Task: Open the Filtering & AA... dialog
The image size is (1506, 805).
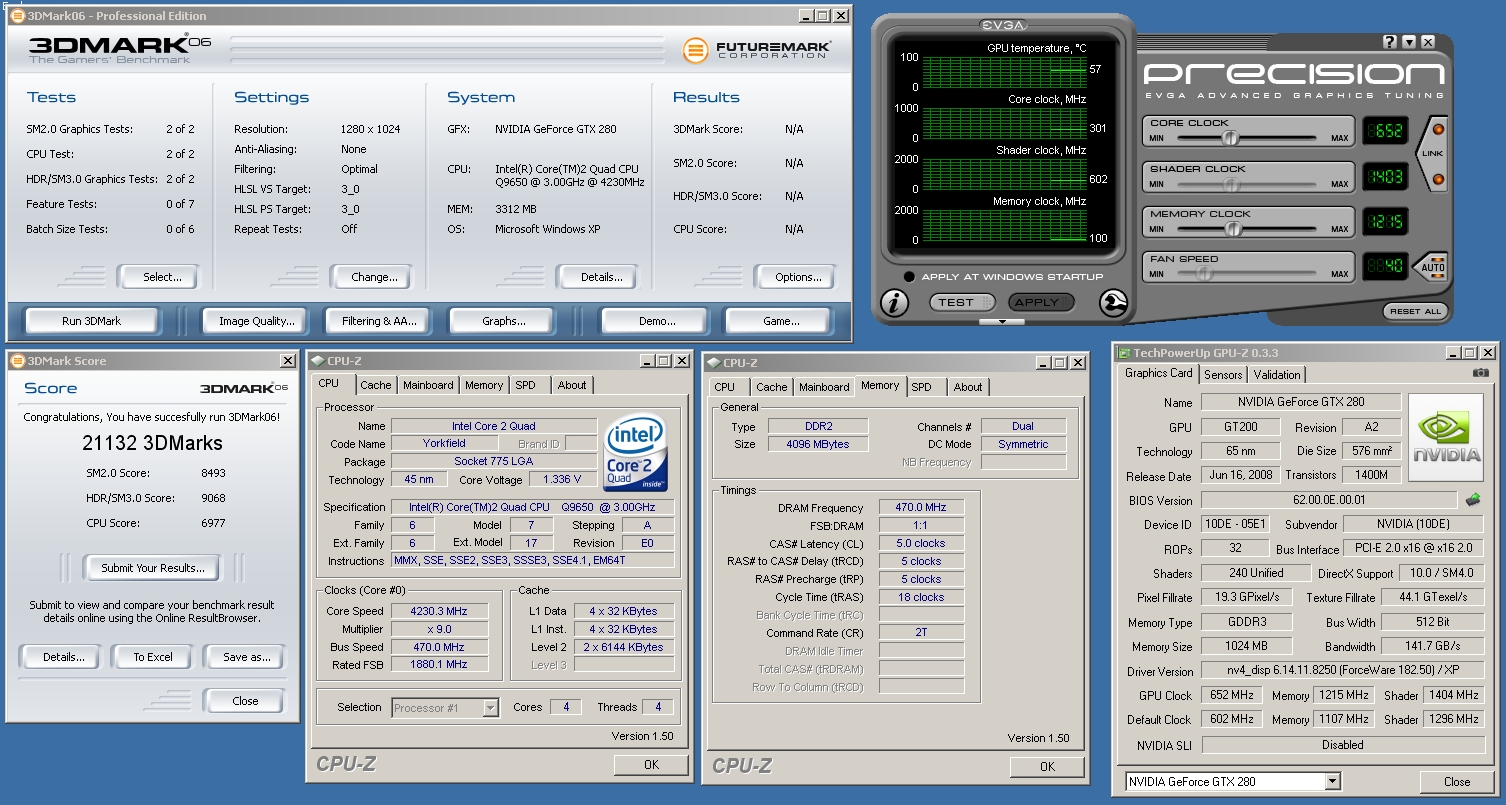Action: point(379,321)
